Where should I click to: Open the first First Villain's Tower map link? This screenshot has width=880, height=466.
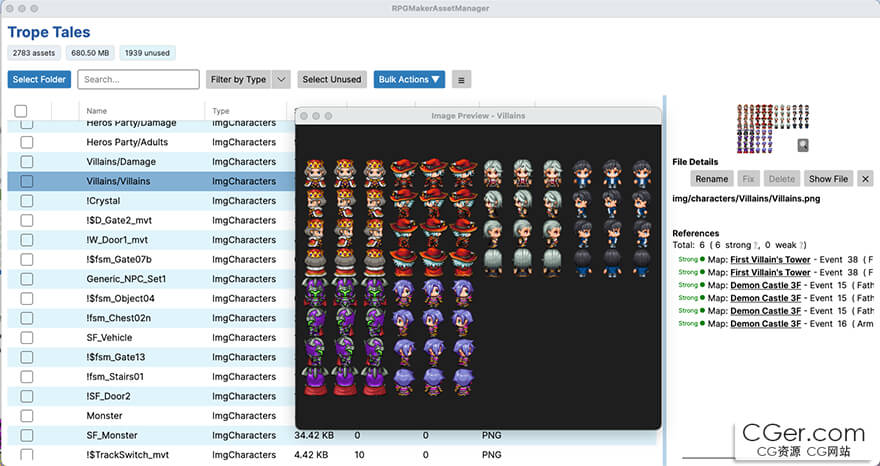[770, 259]
